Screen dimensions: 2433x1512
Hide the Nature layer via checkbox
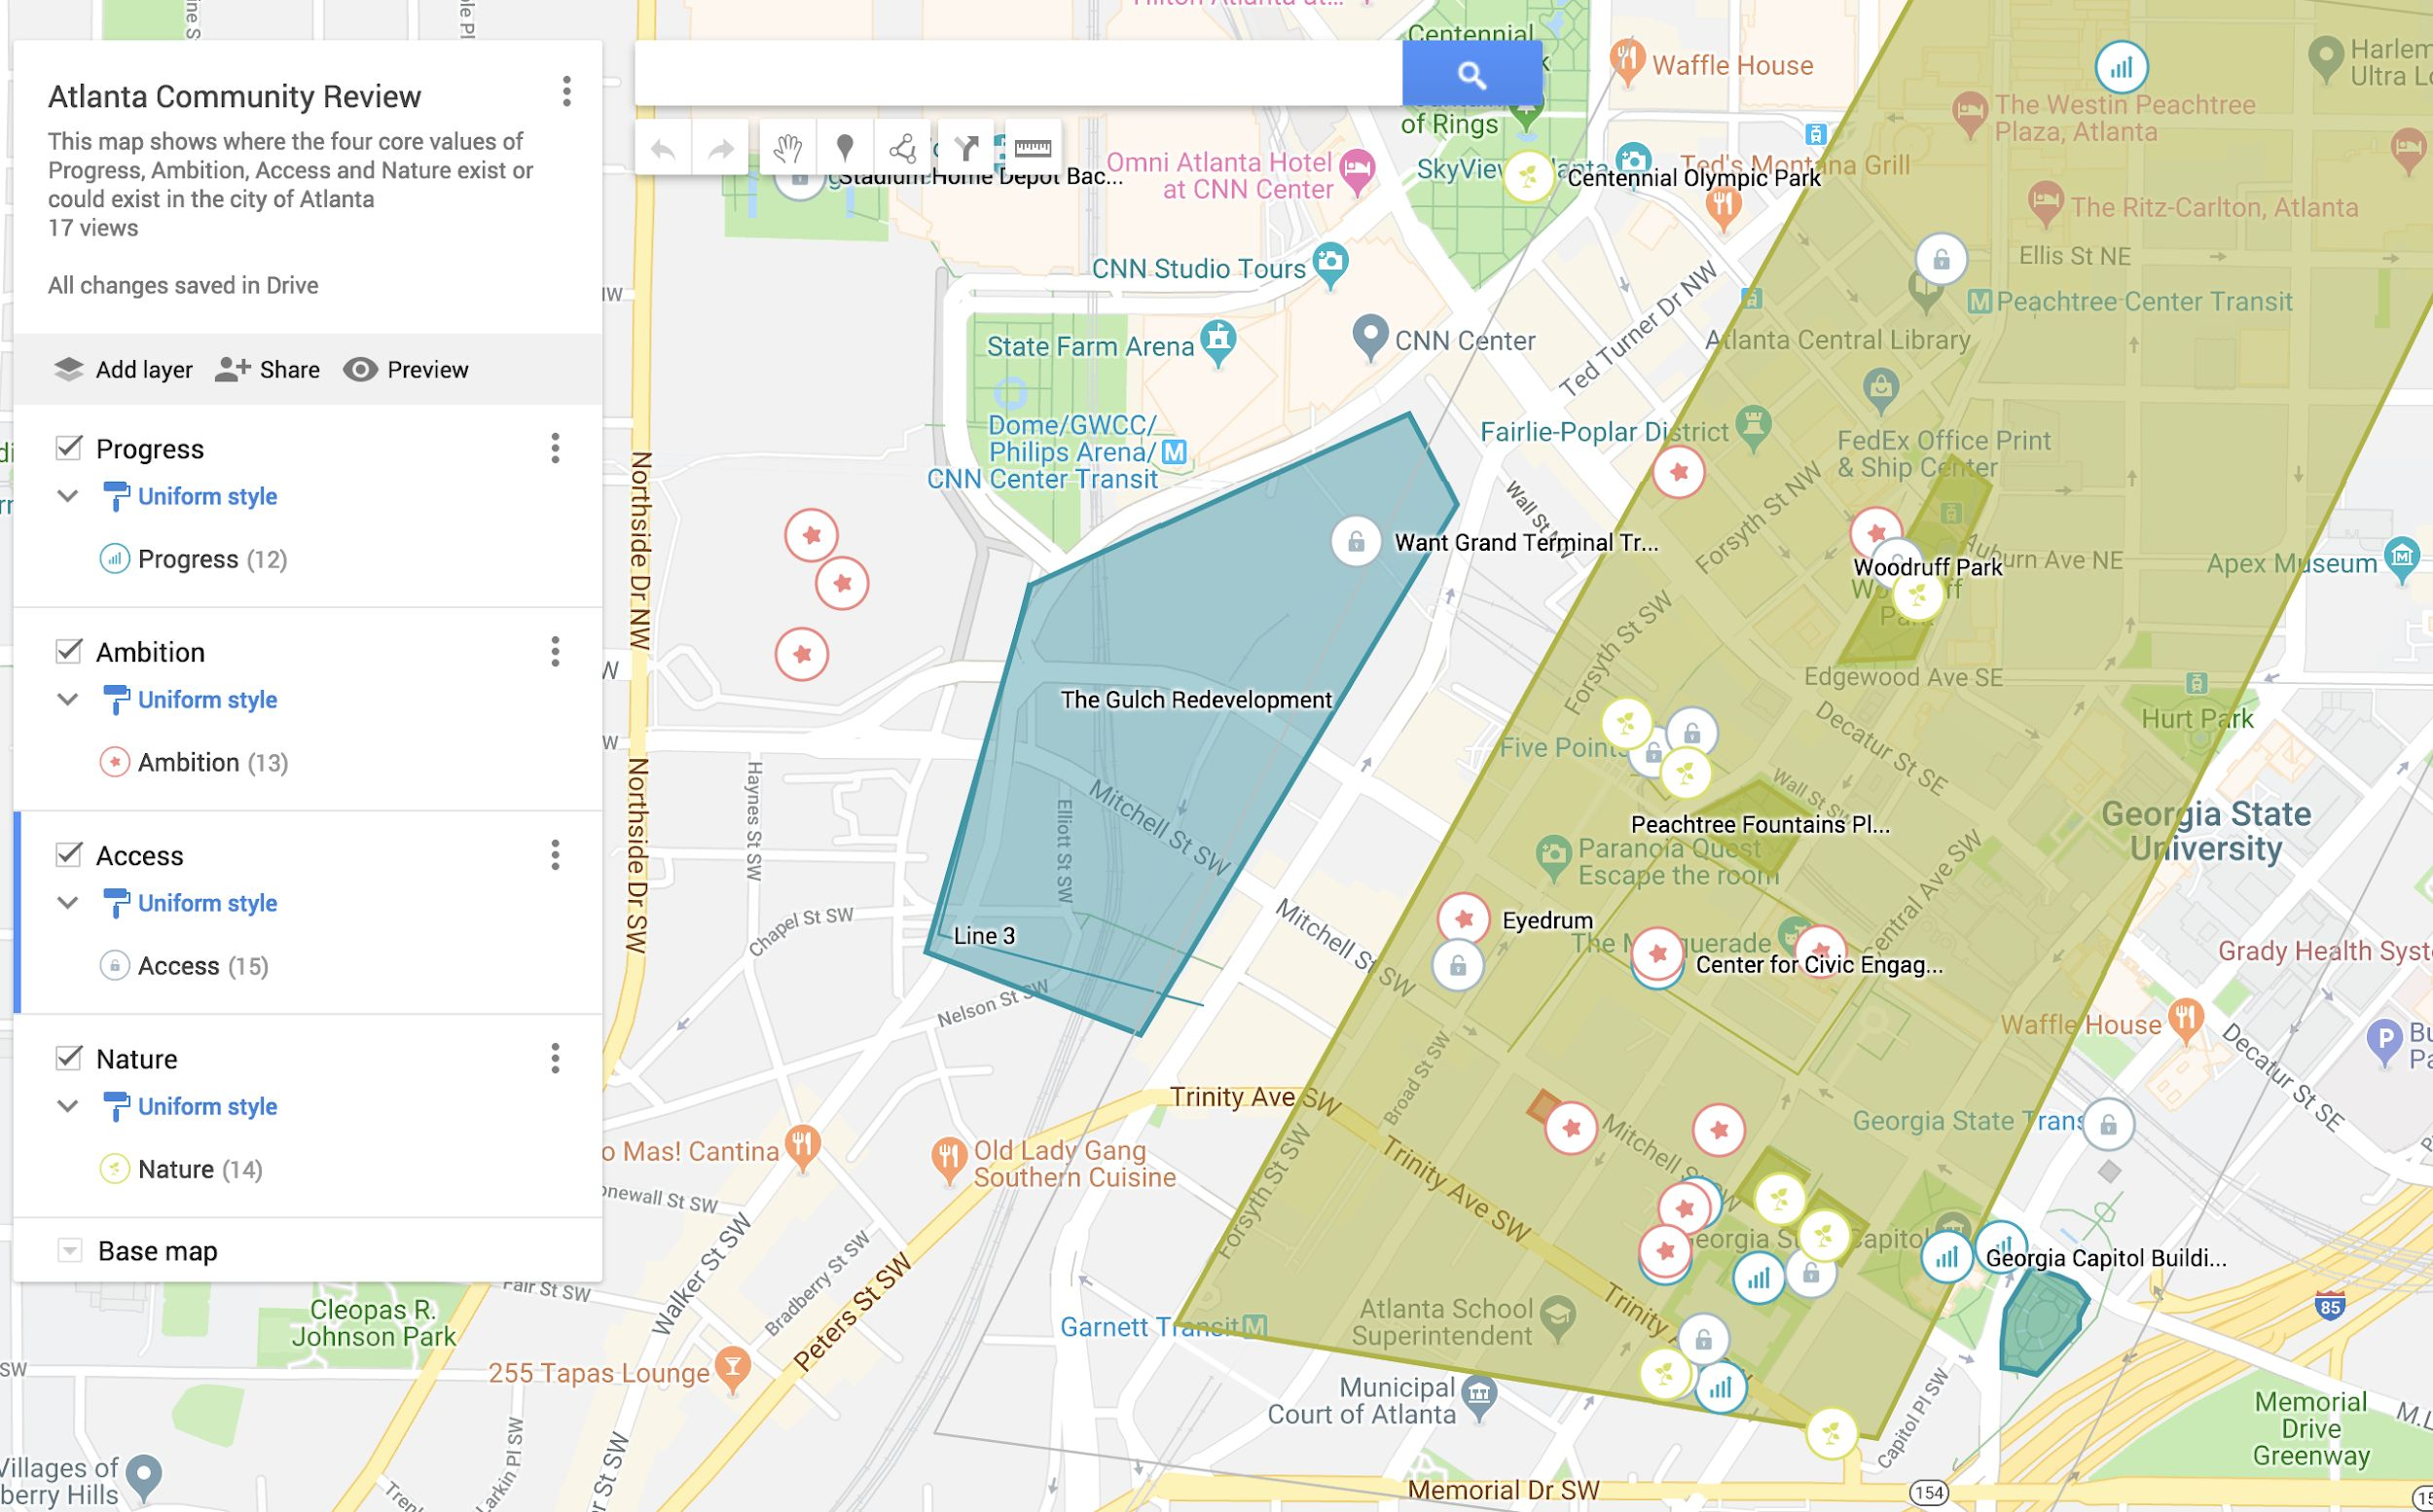click(x=69, y=1057)
